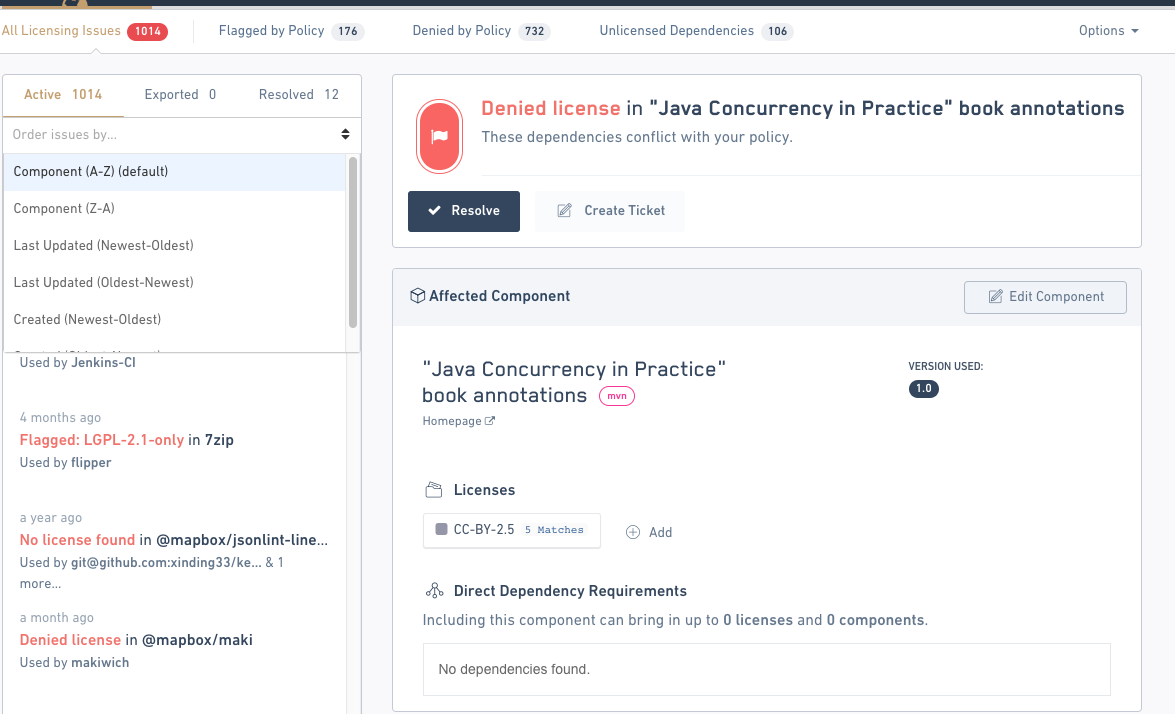Click the sort options list scrollbar
The width and height of the screenshot is (1175, 714).
[353, 242]
